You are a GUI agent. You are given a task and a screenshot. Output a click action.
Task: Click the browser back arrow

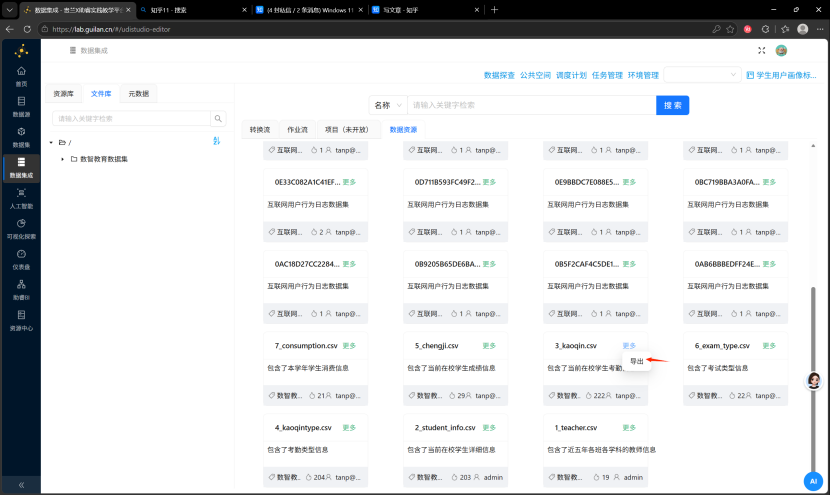pyautogui.click(x=10, y=29)
